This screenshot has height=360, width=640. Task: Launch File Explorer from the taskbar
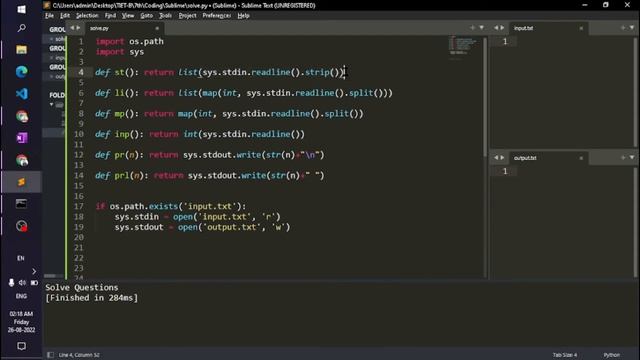click(21, 50)
